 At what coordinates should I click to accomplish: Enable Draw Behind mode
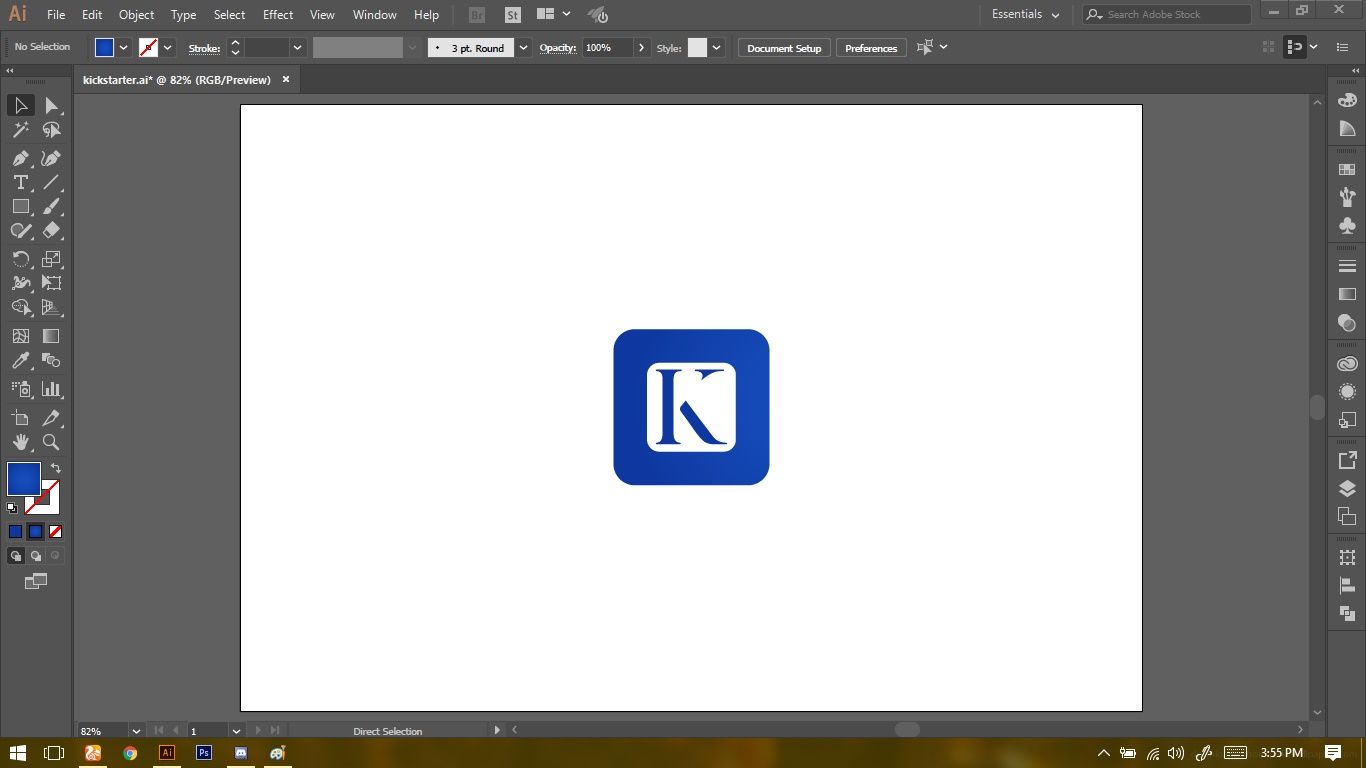pyautogui.click(x=36, y=556)
